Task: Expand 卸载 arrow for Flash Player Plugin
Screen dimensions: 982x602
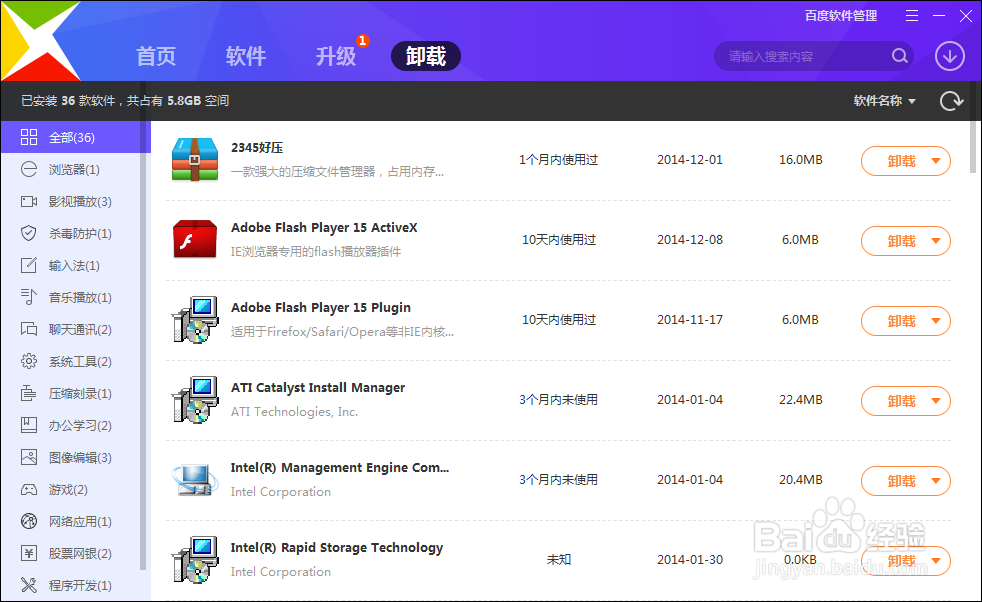Action: pyautogui.click(x=936, y=321)
